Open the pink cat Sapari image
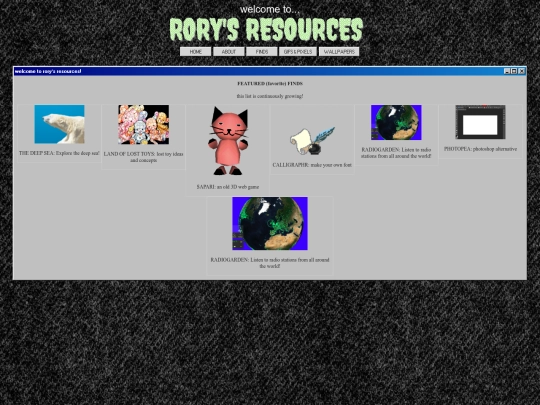The image size is (540, 405). (228, 141)
